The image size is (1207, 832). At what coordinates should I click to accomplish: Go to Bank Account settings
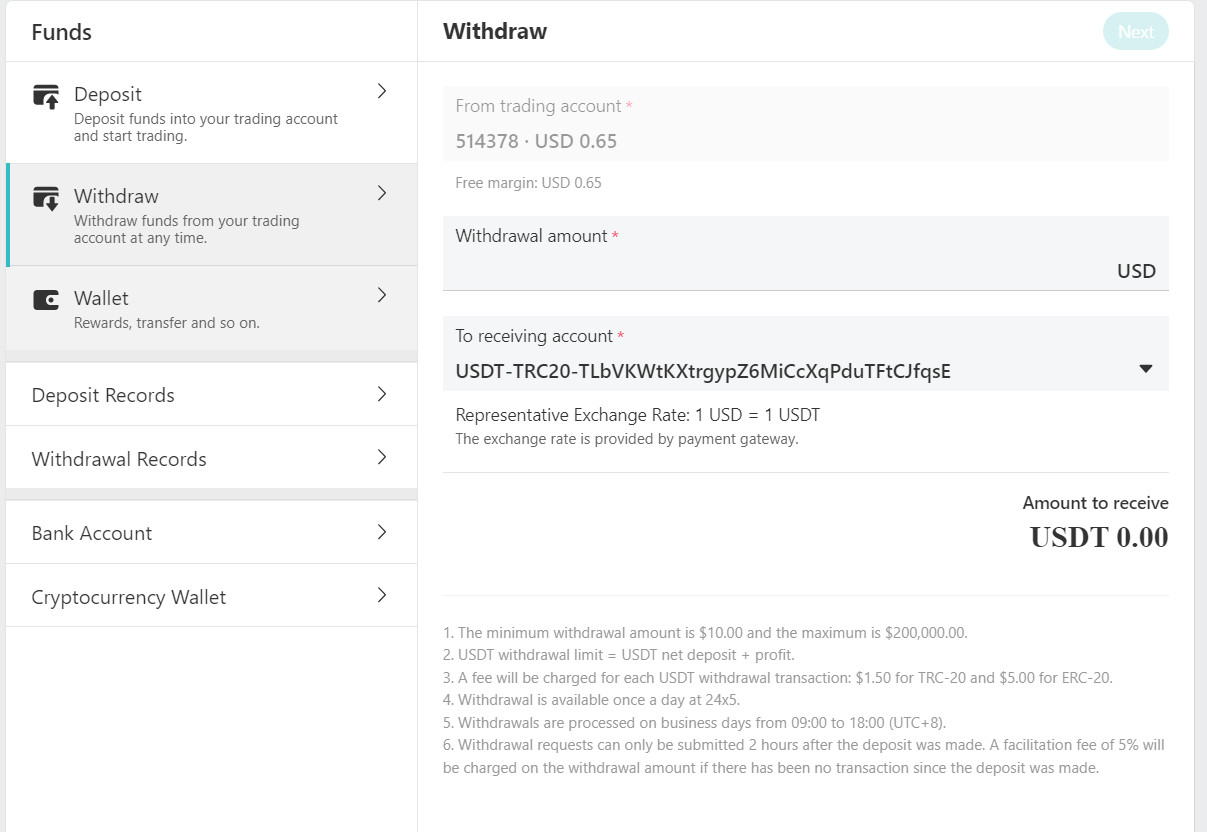(211, 532)
